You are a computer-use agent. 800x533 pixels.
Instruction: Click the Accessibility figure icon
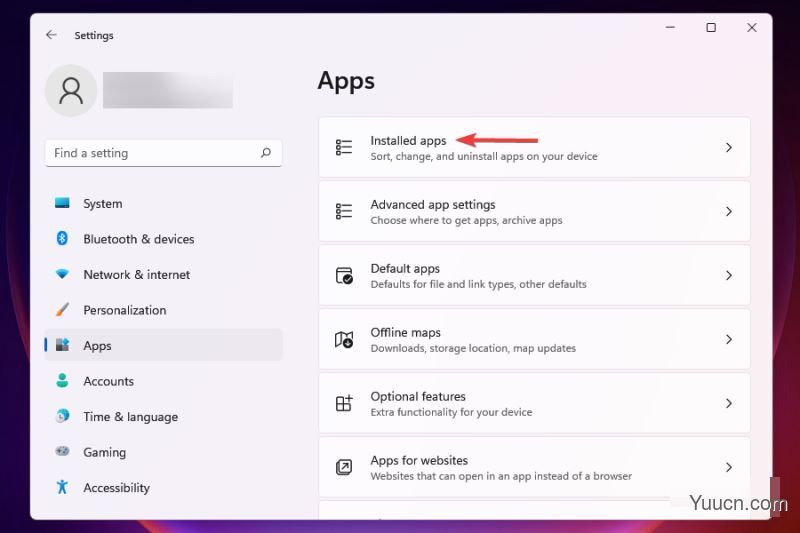click(62, 487)
